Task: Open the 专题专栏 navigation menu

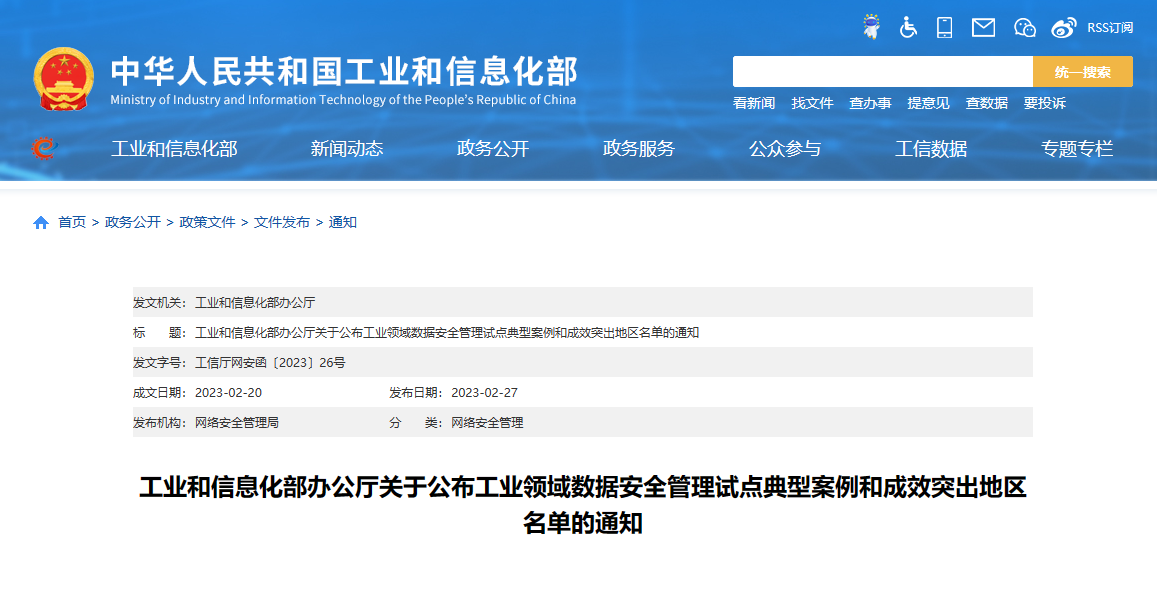Action: (x=1077, y=149)
